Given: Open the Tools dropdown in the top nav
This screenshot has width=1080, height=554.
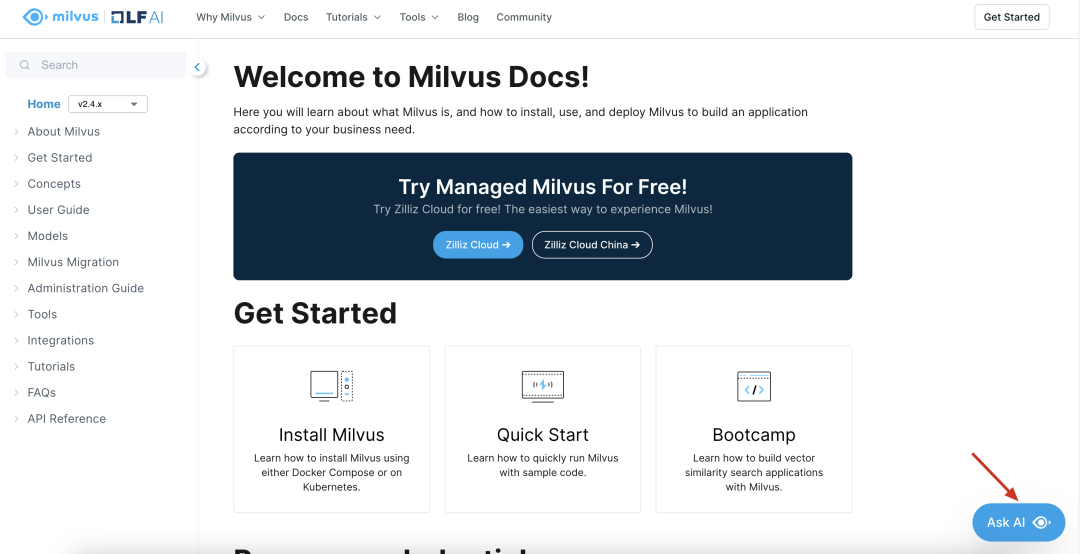Looking at the screenshot, I should [419, 17].
